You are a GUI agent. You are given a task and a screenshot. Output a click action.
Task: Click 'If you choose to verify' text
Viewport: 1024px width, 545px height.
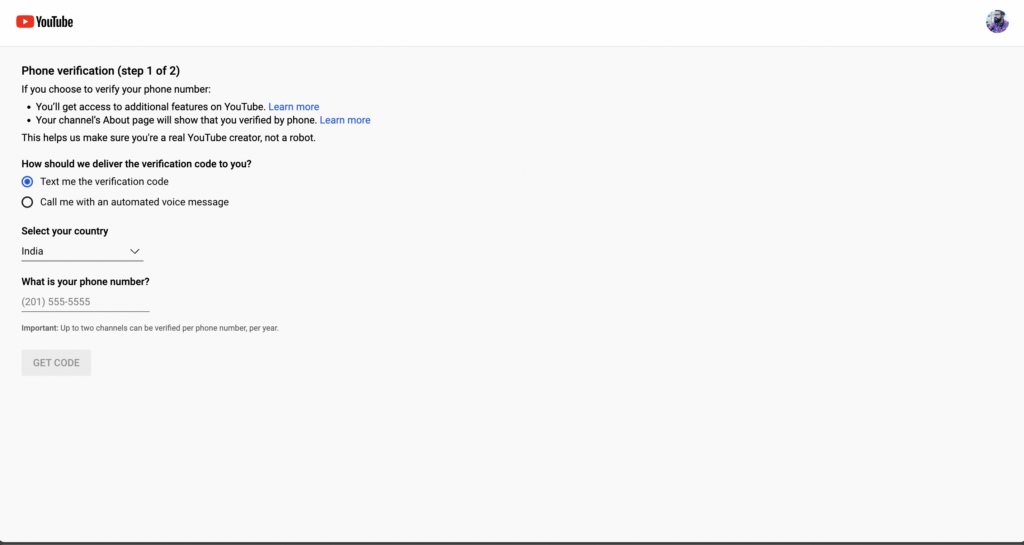pos(116,89)
